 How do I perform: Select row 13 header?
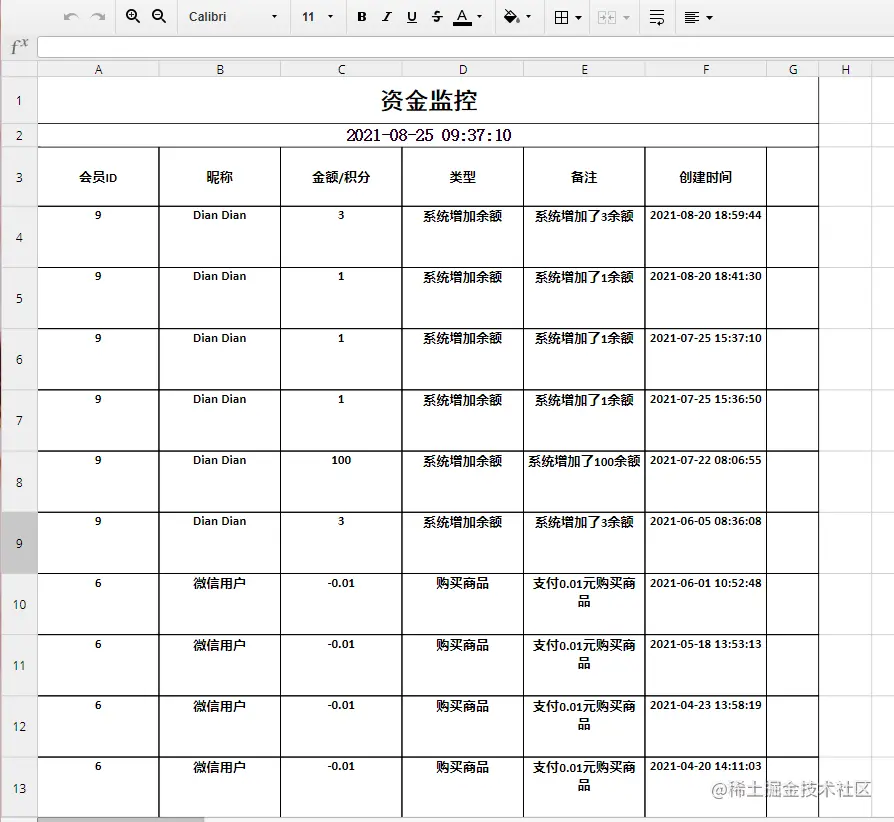(x=19, y=788)
